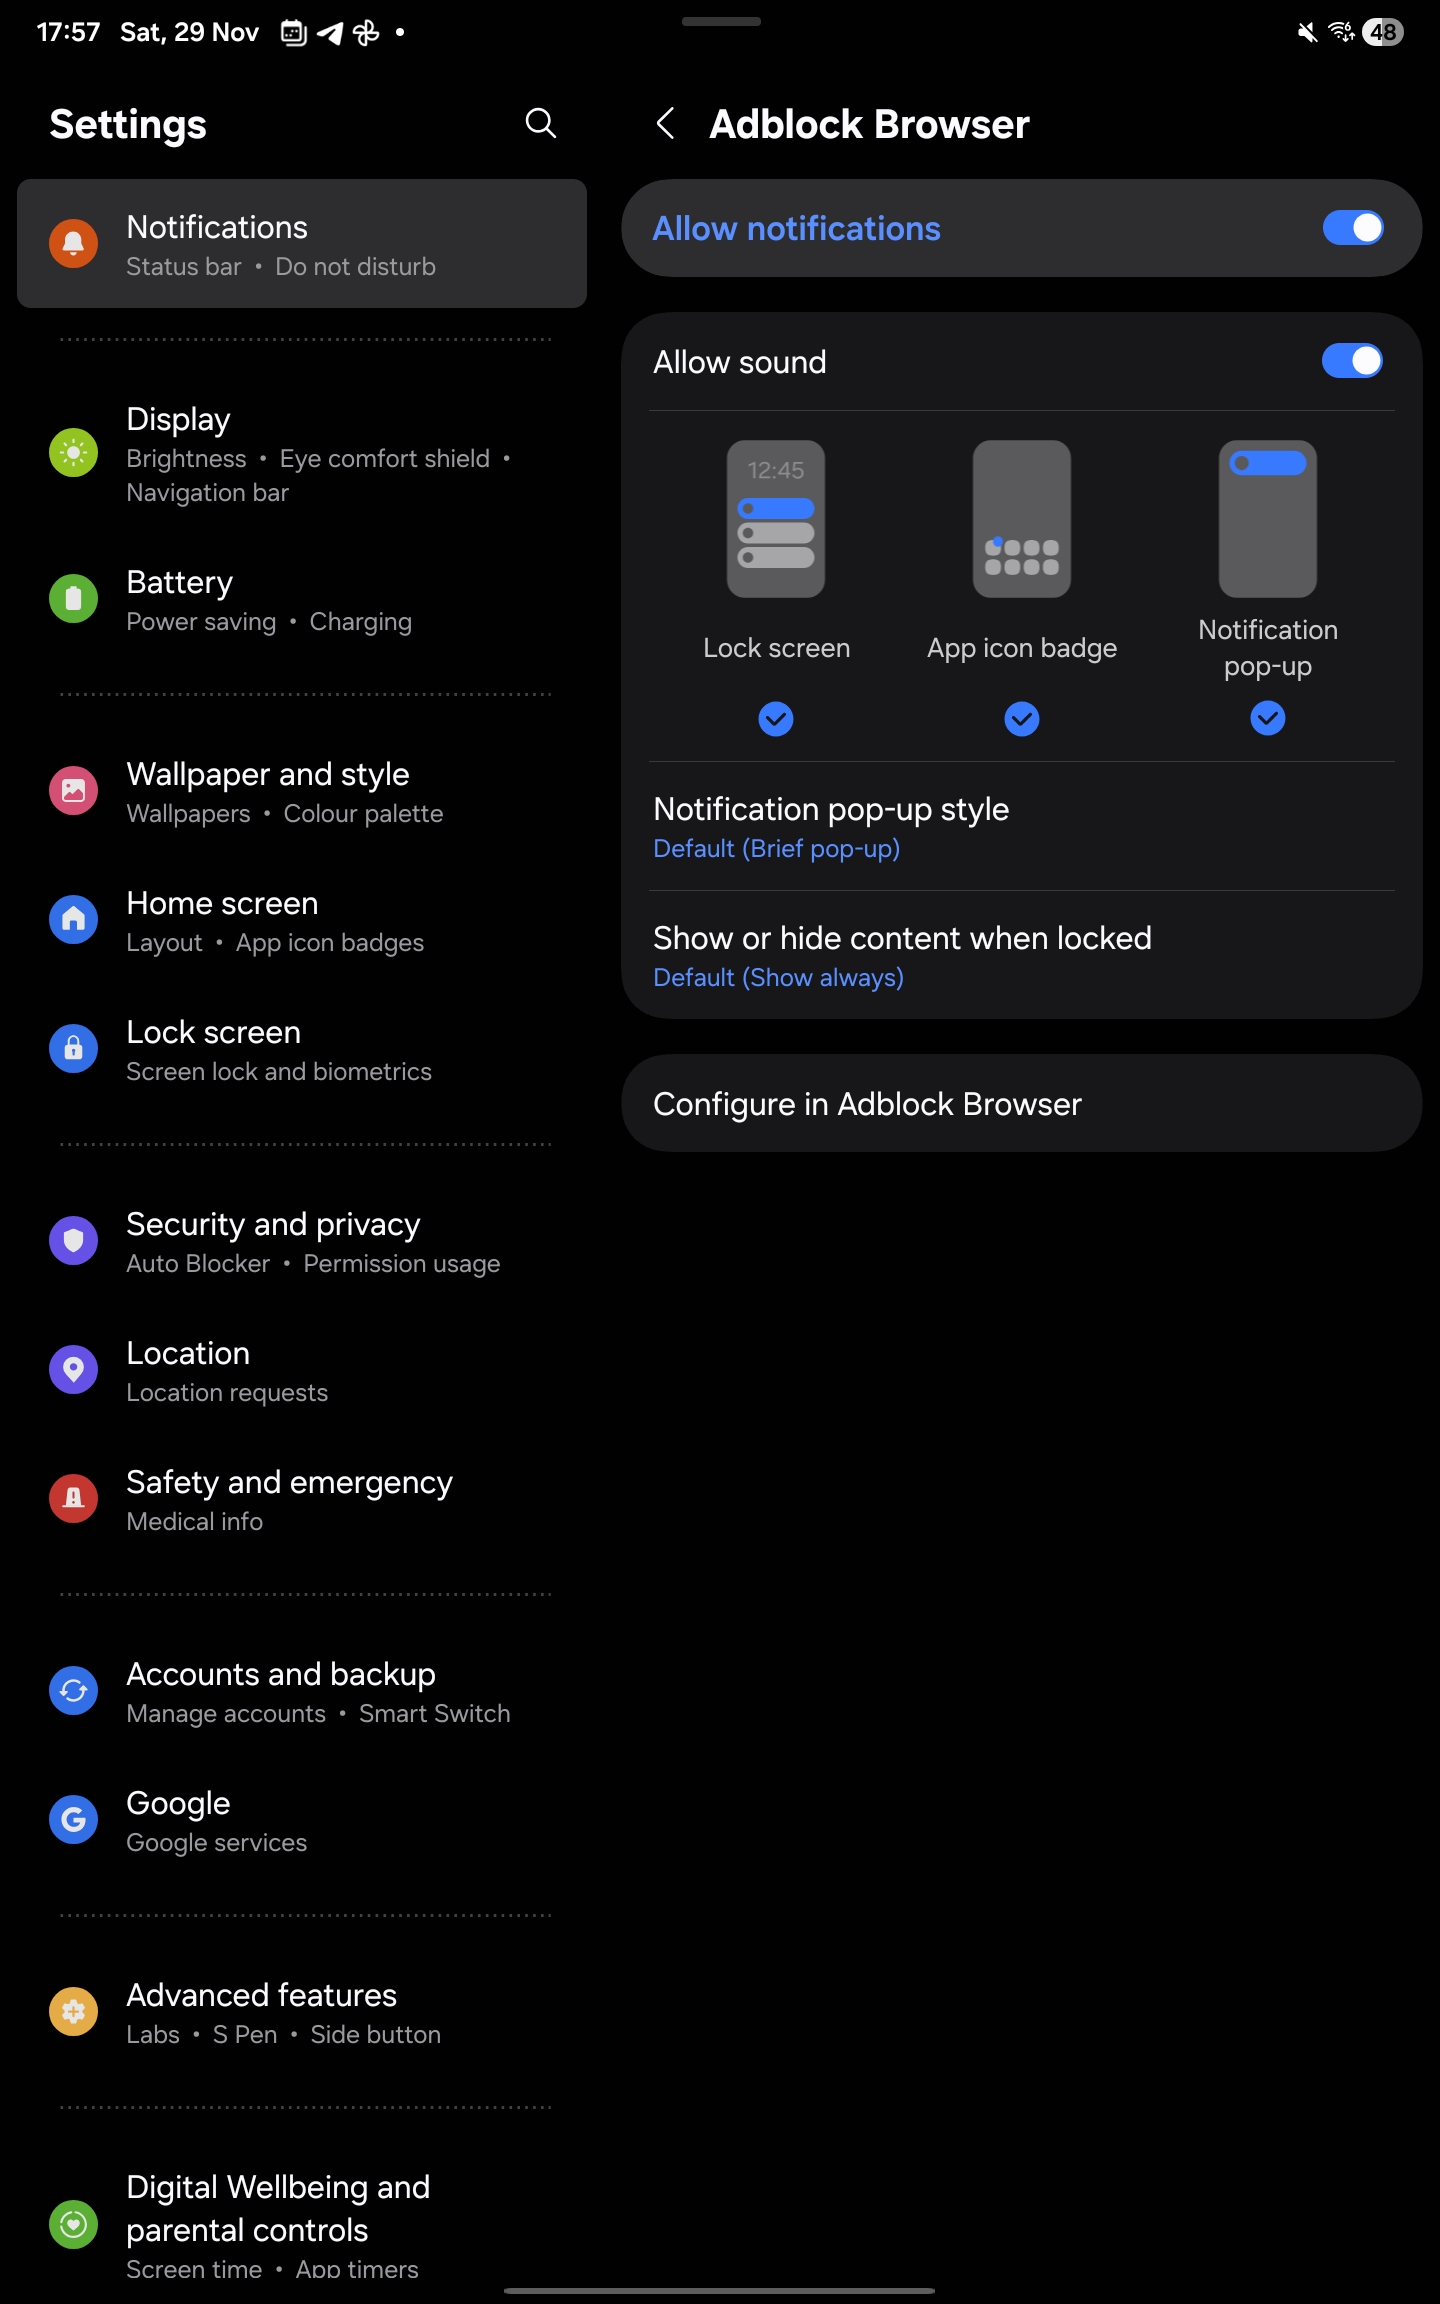This screenshot has height=2304, width=1440.
Task: Tap the green Display brightness icon
Action: pyautogui.click(x=74, y=453)
